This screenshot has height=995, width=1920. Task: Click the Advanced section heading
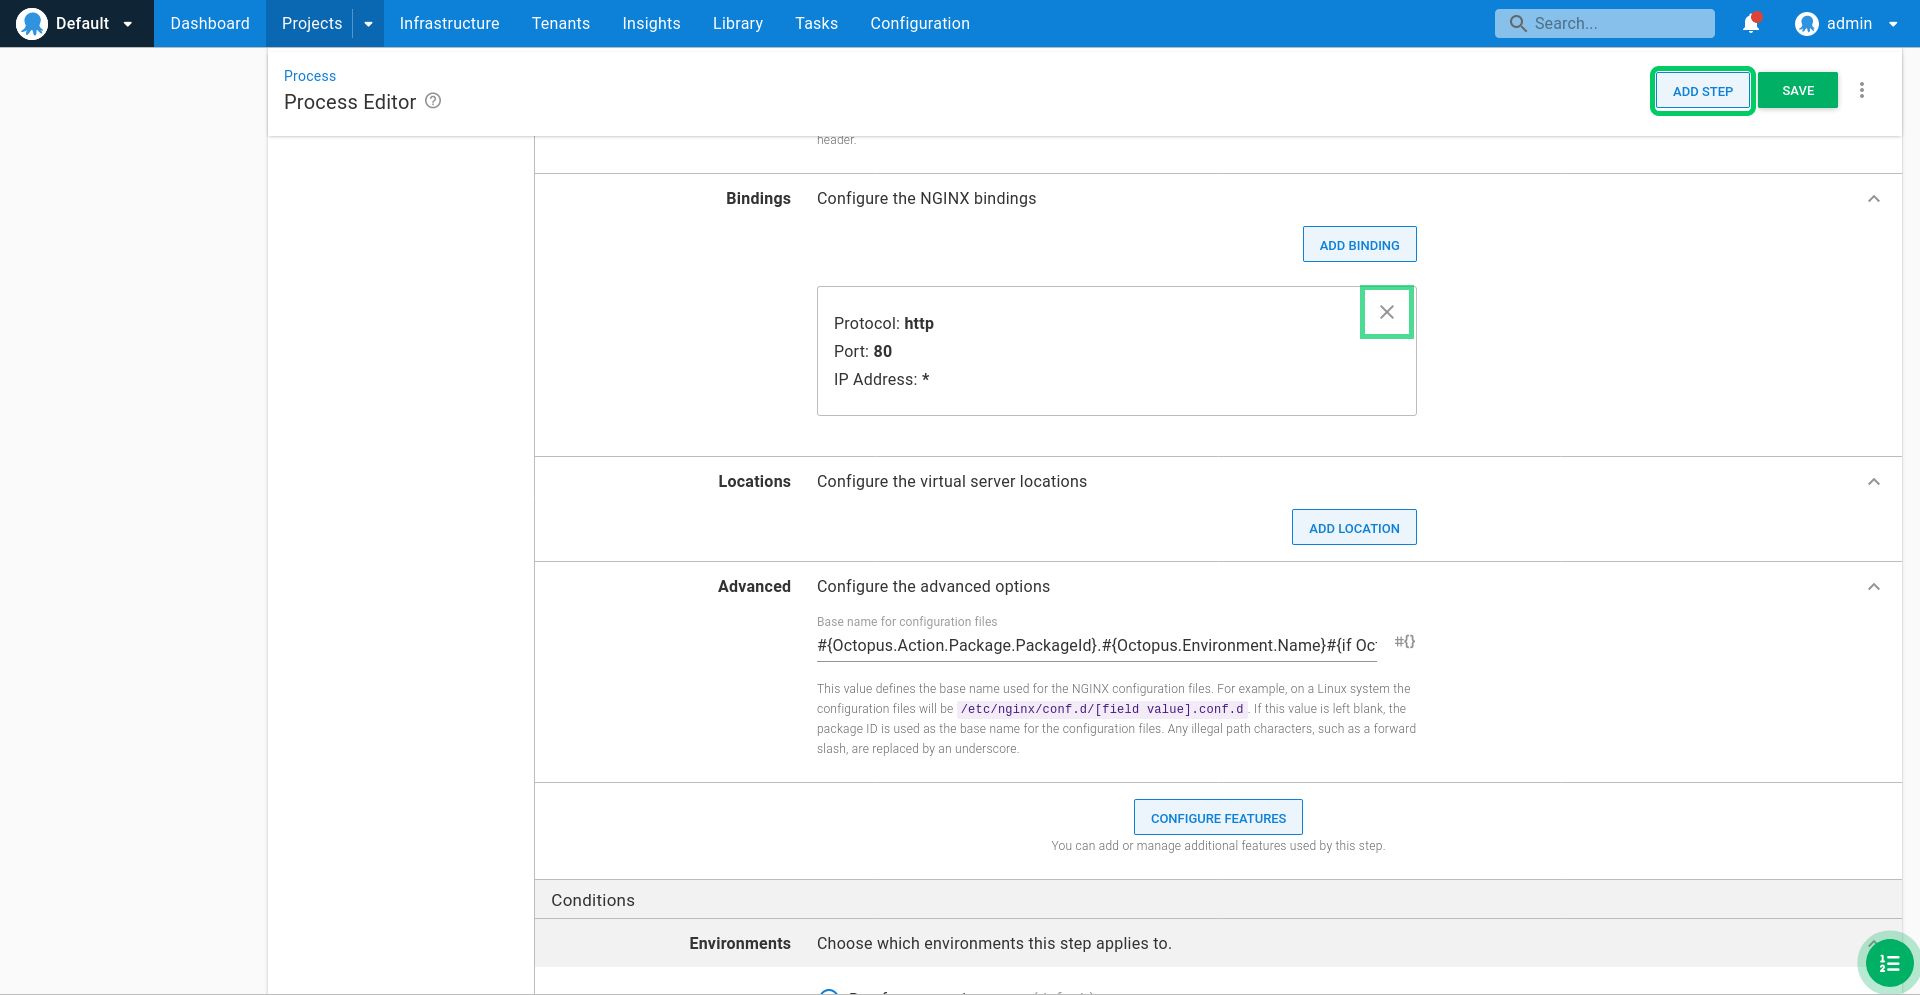click(754, 587)
